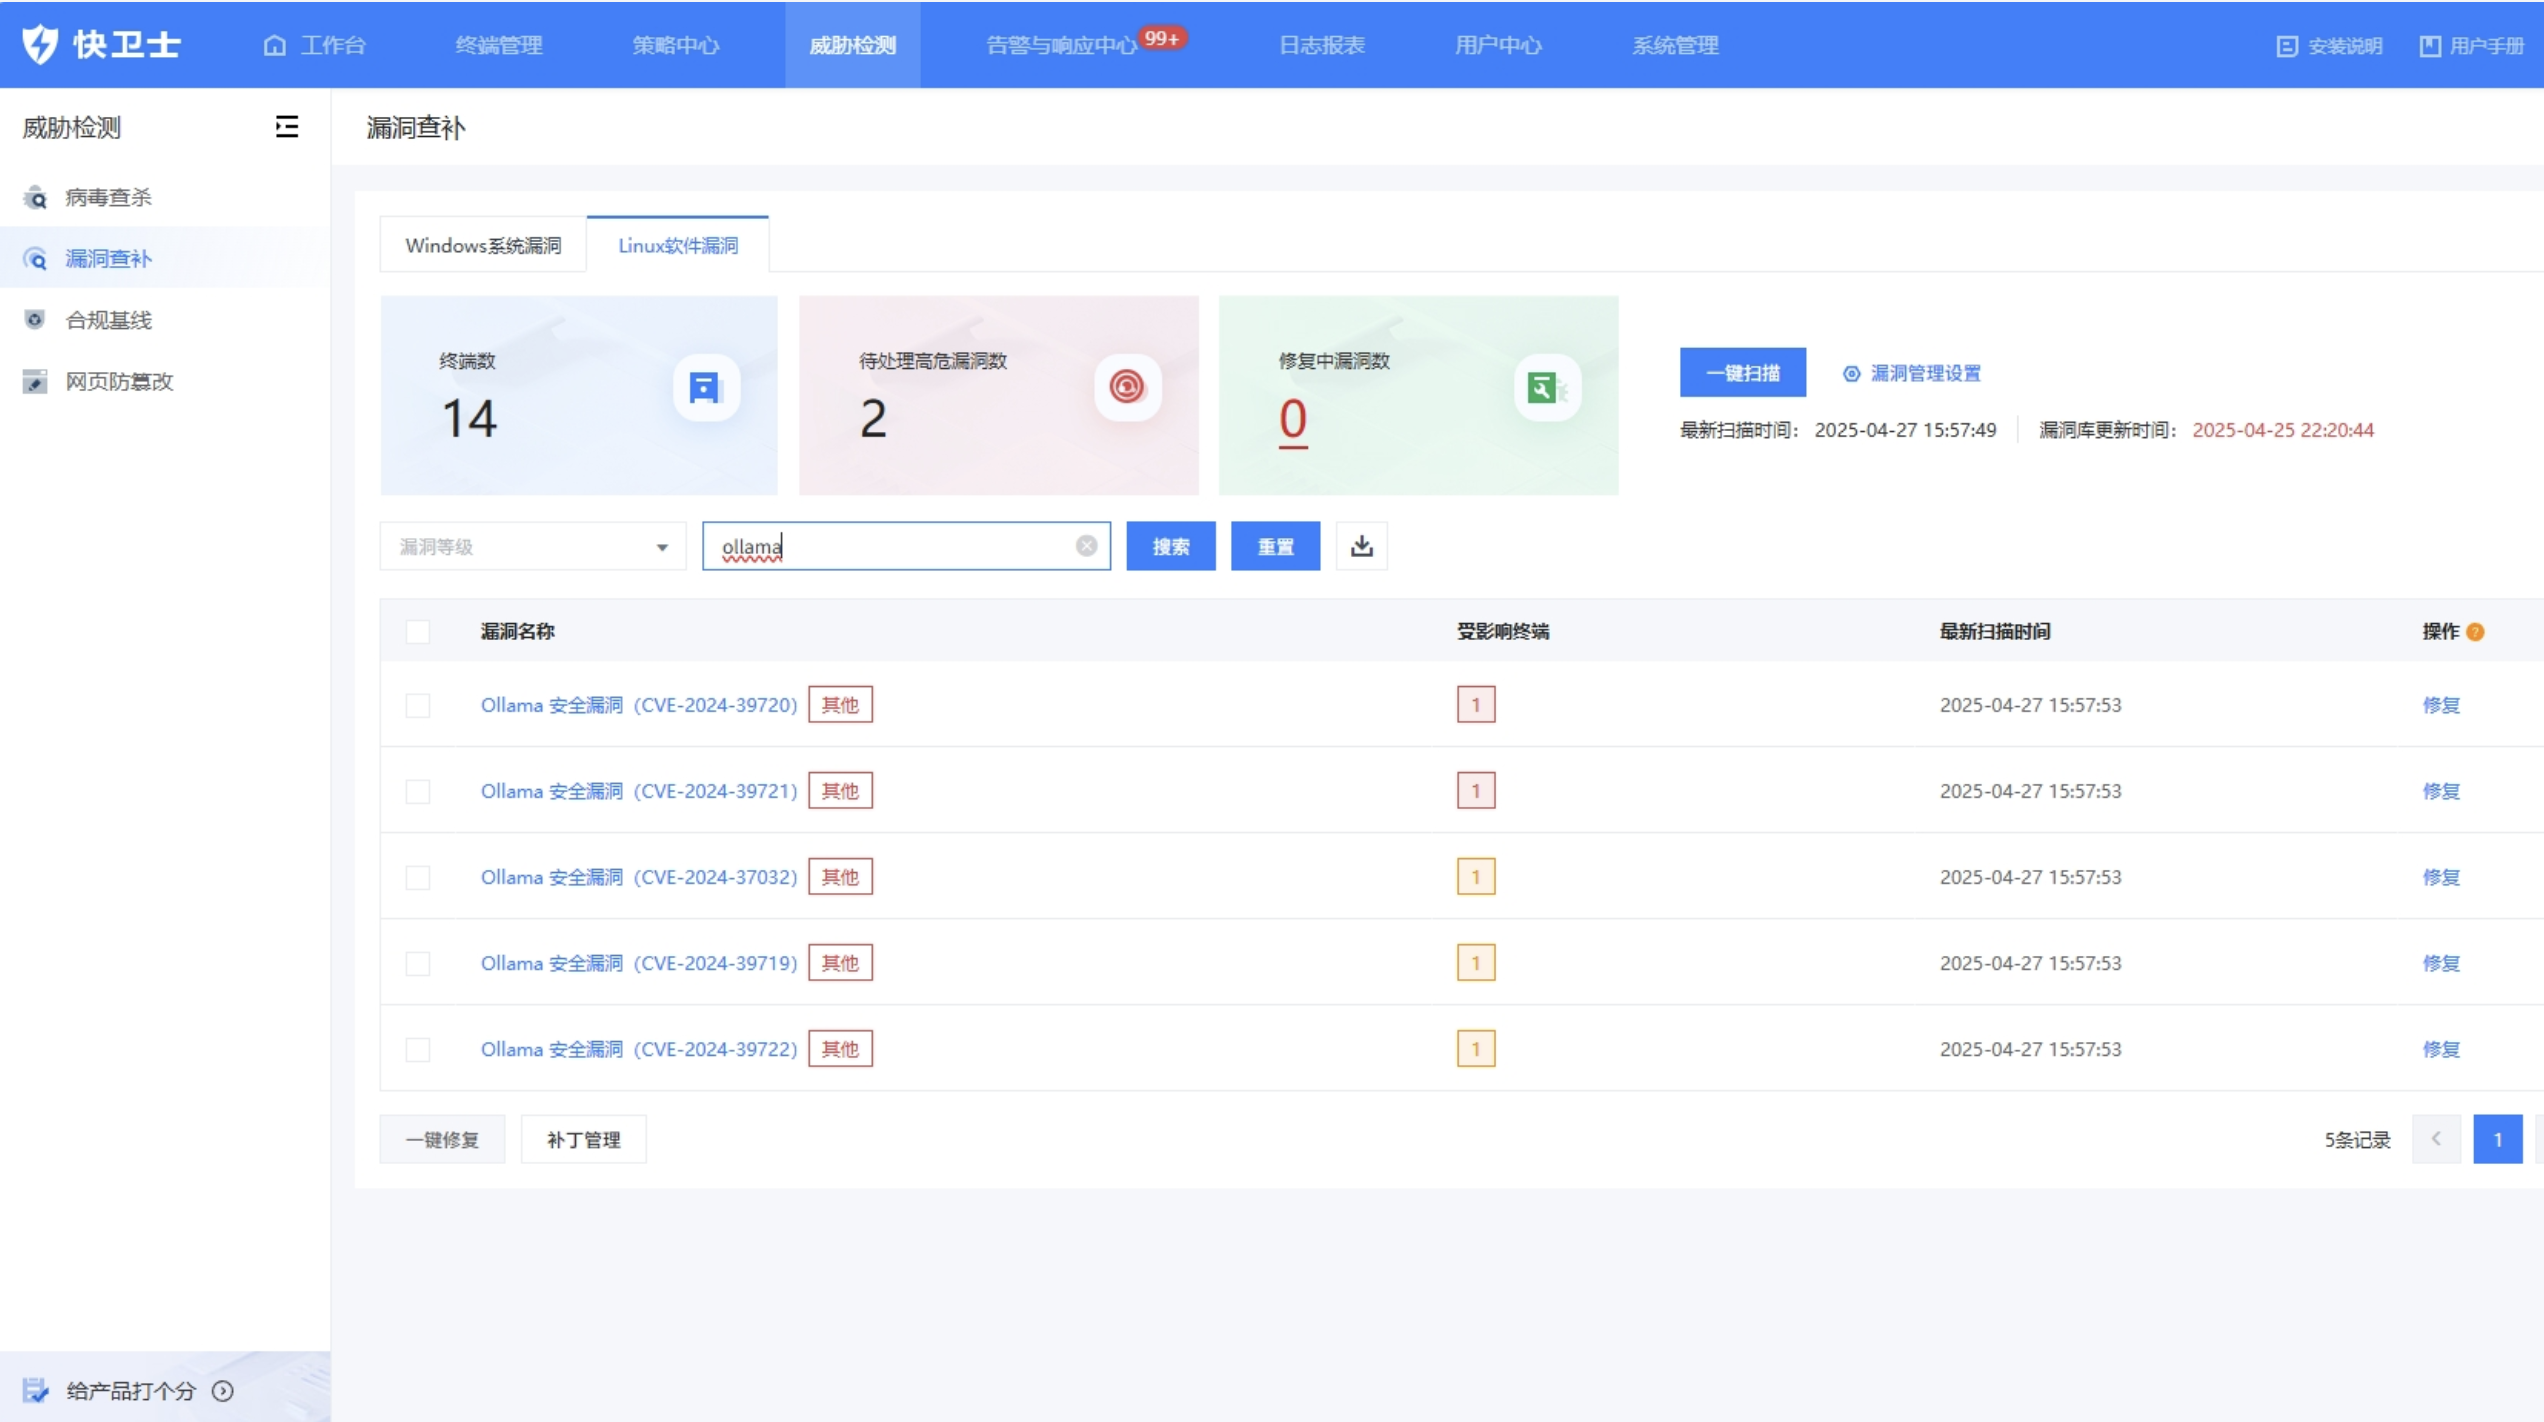Click the 修复中漏洞数 card icon
Viewport: 2544px width, 1422px height.
pos(1545,387)
